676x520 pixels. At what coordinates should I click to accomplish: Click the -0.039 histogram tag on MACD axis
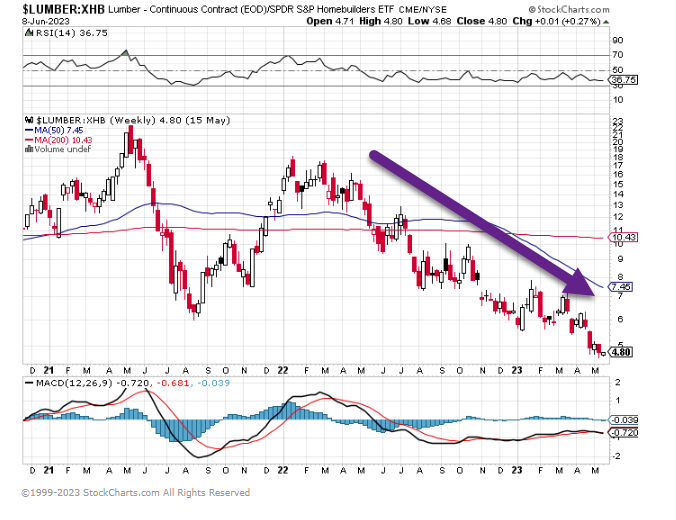click(623, 420)
